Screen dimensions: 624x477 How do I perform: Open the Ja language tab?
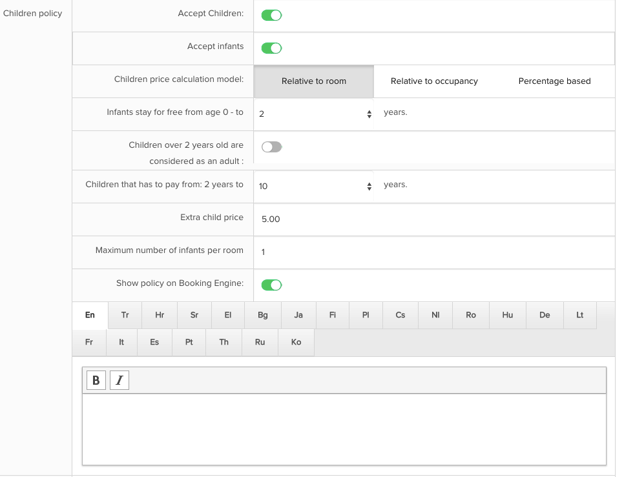[x=298, y=315]
